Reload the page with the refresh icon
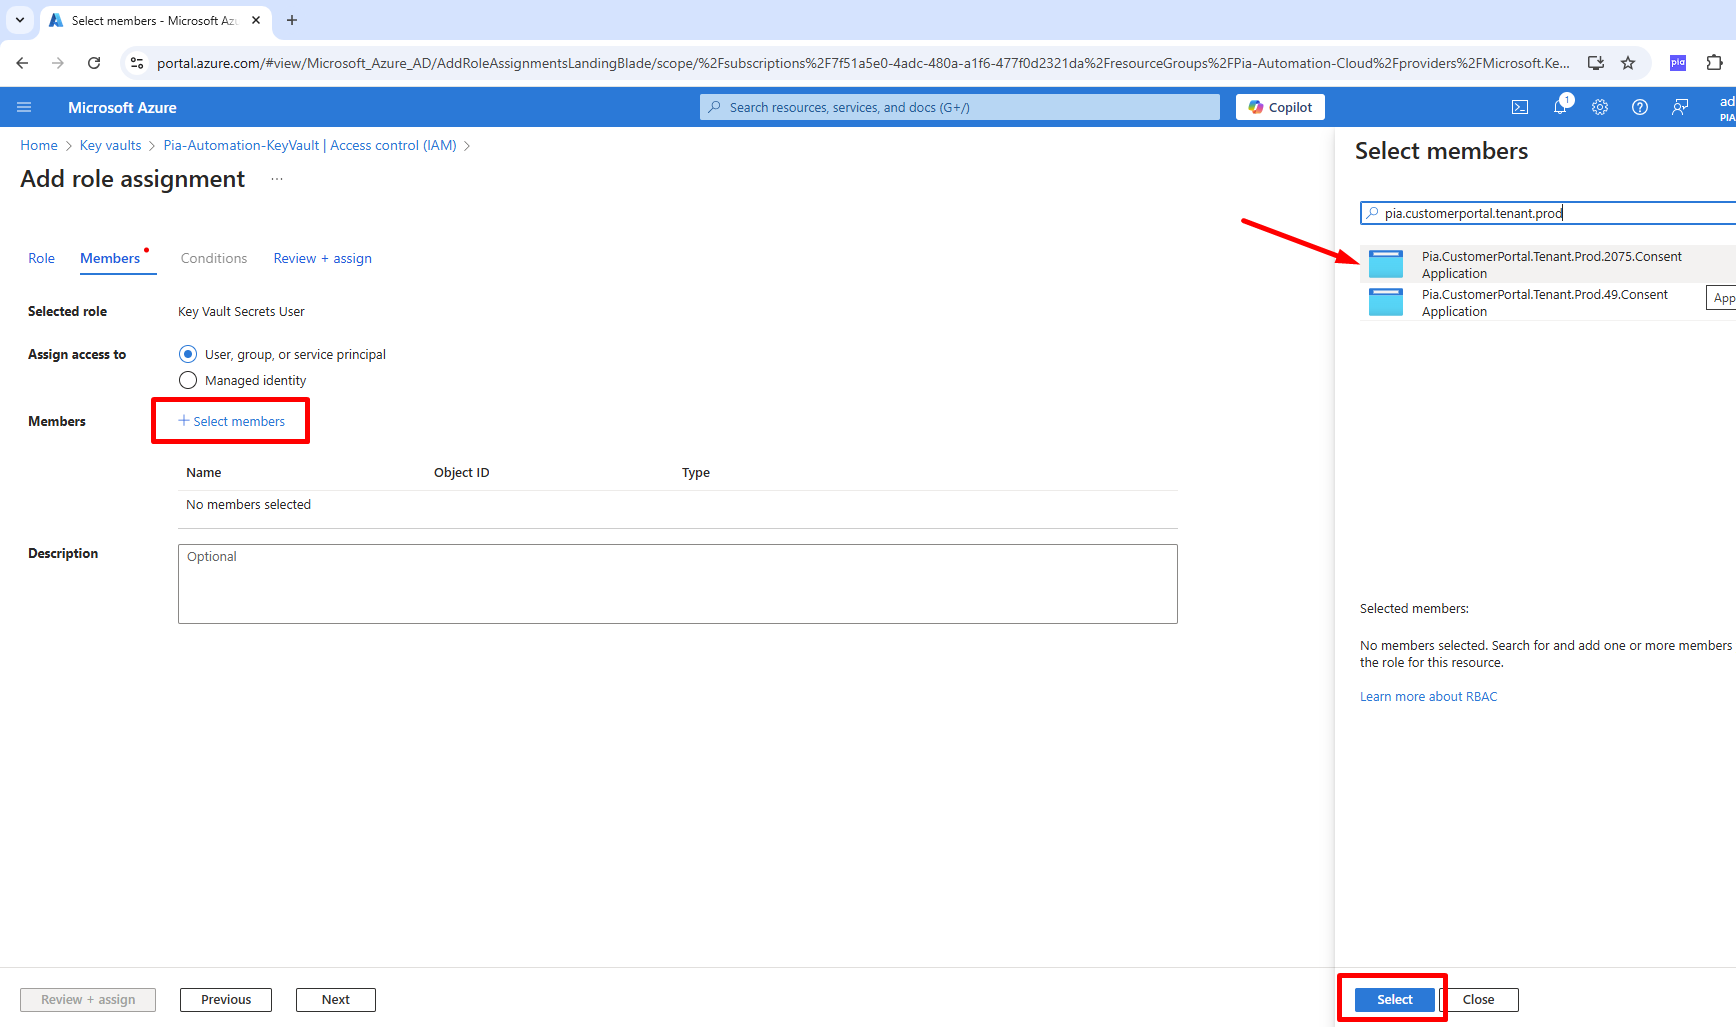 [x=94, y=63]
